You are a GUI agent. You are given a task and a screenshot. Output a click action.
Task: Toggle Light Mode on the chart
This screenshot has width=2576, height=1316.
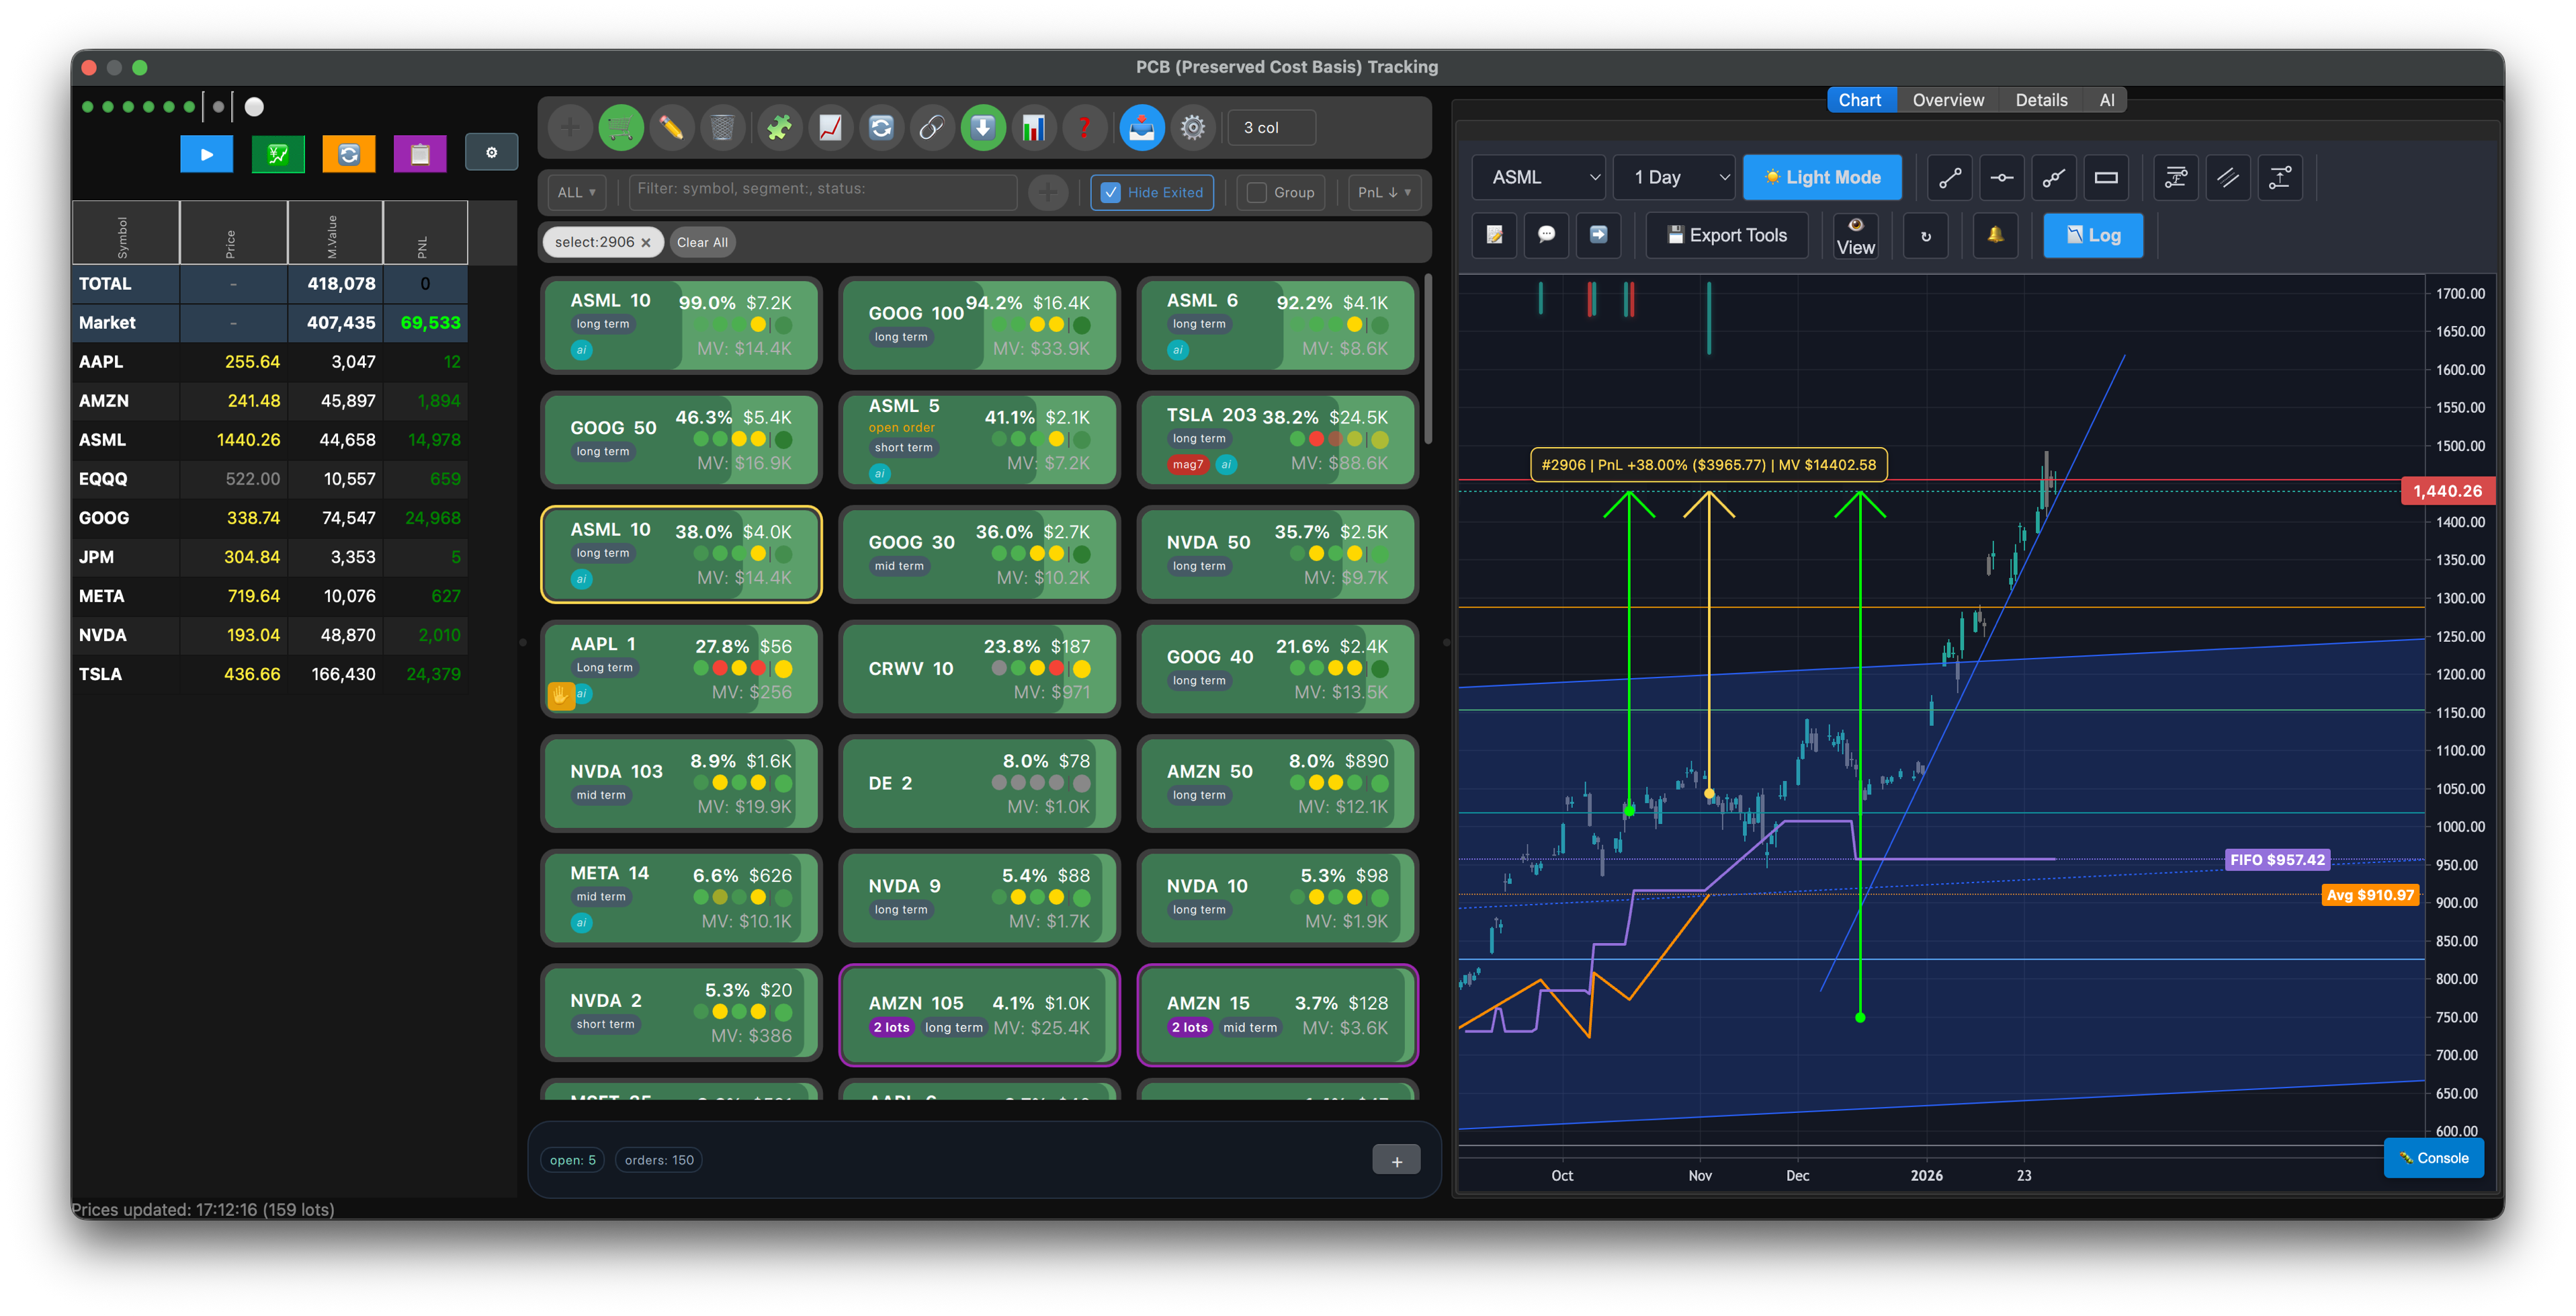pyautogui.click(x=1822, y=178)
